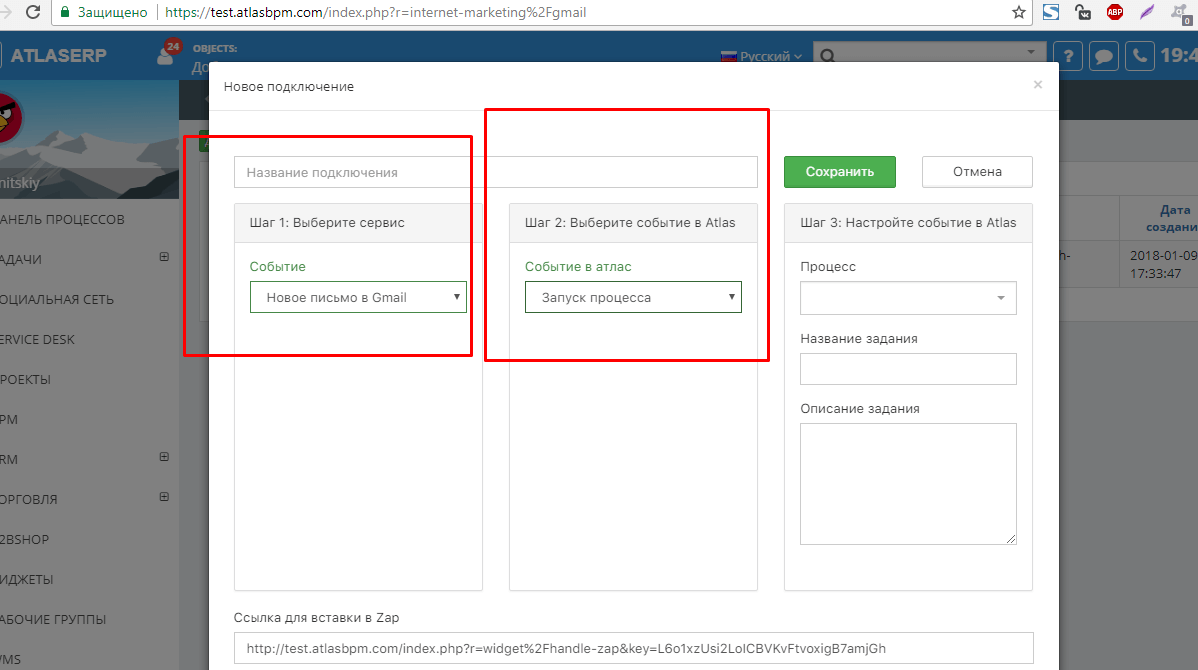Click the Сохранить button
The width and height of the screenshot is (1198, 670).
[840, 172]
